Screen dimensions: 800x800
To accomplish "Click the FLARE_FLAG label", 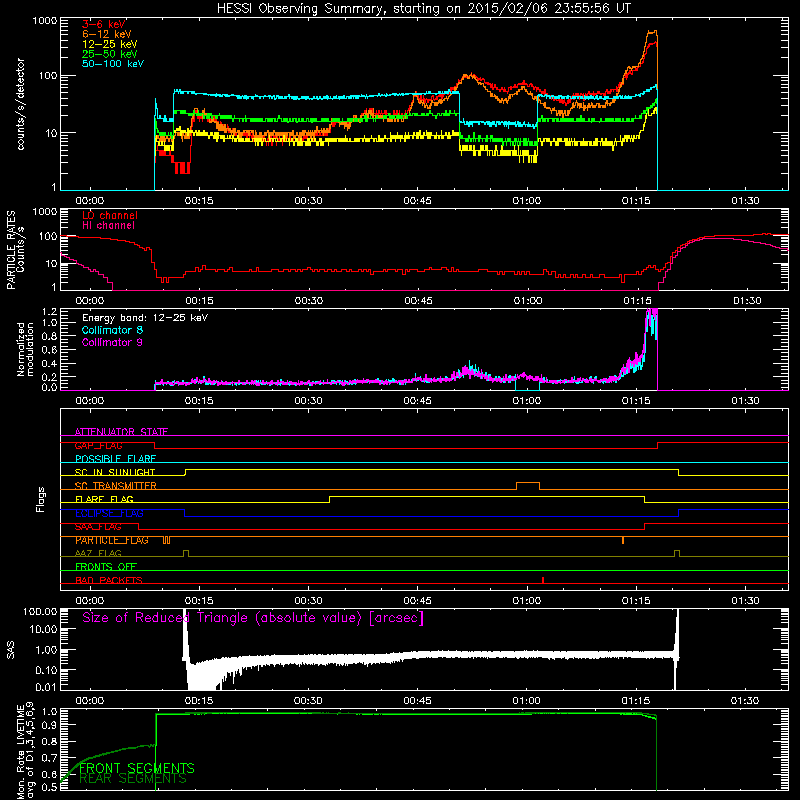I will [104, 499].
